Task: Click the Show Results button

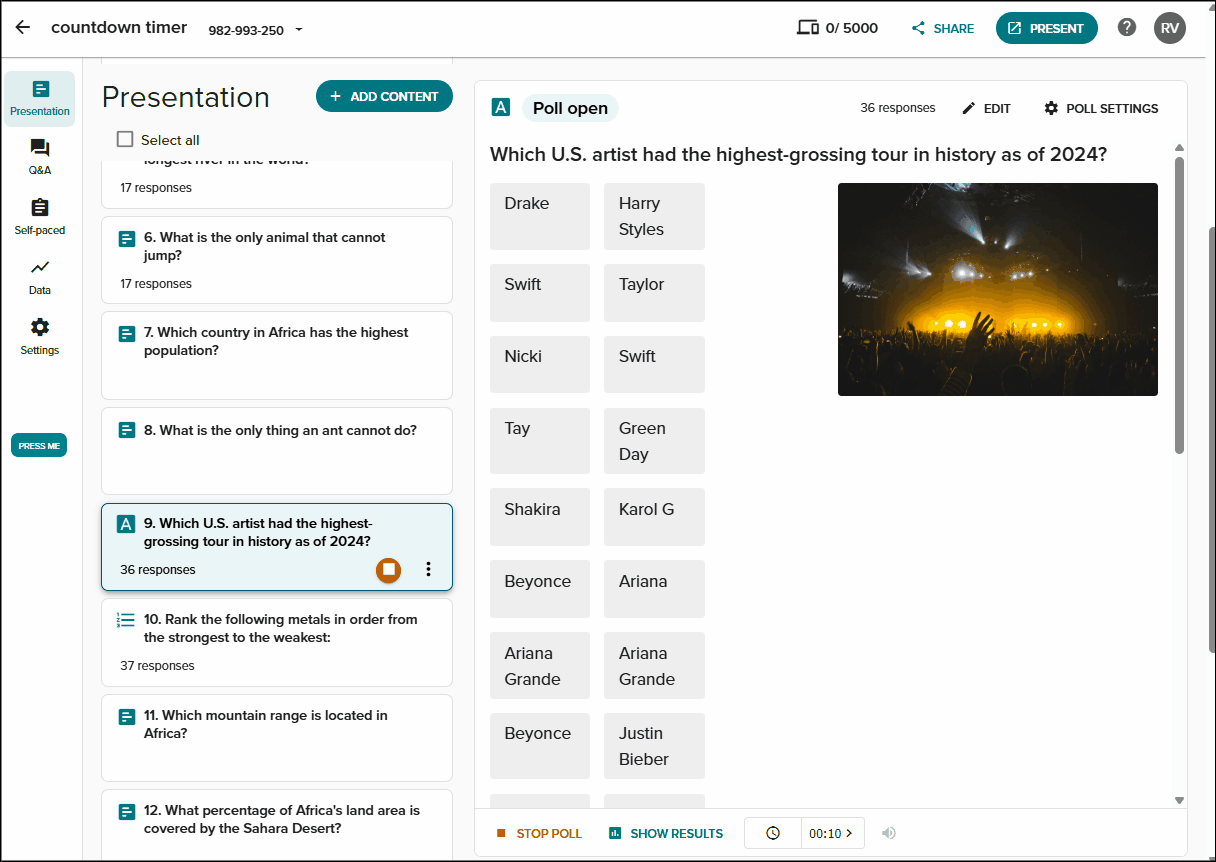Action: [666, 833]
